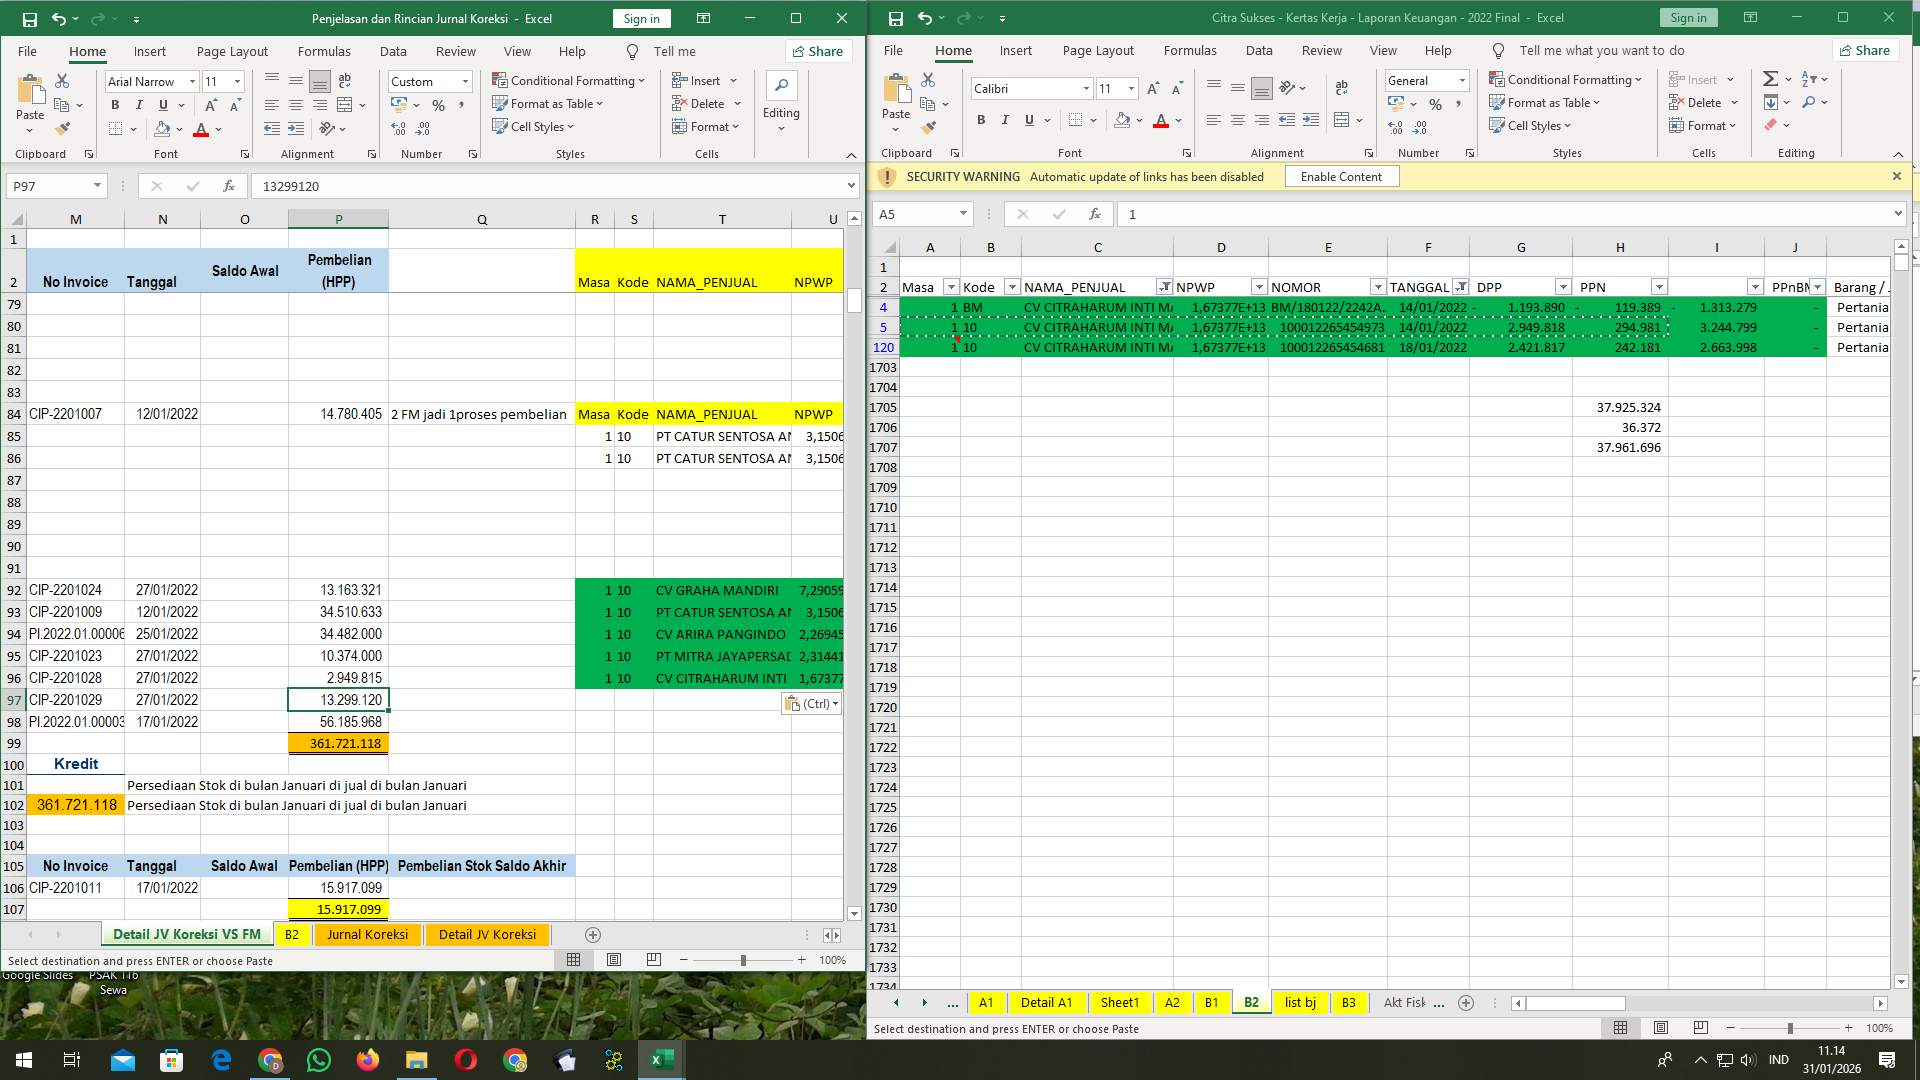Screen dimensions: 1920x1080
Task: Toggle bold formatting on selected cell
Action: pyautogui.click(x=114, y=104)
